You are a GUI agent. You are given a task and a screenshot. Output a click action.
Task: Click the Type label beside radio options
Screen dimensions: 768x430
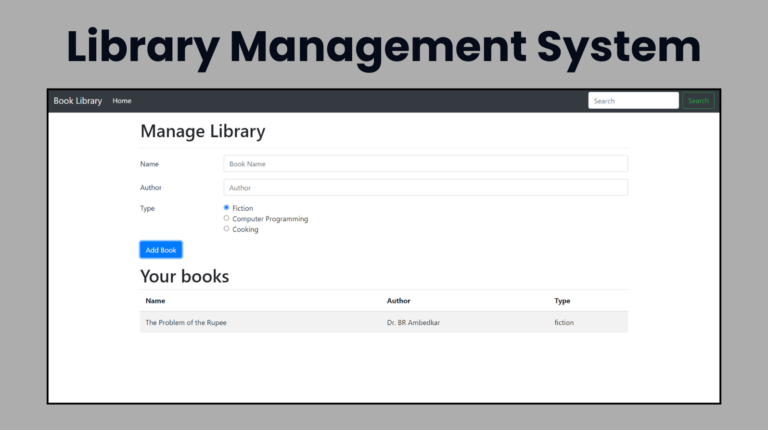(148, 208)
